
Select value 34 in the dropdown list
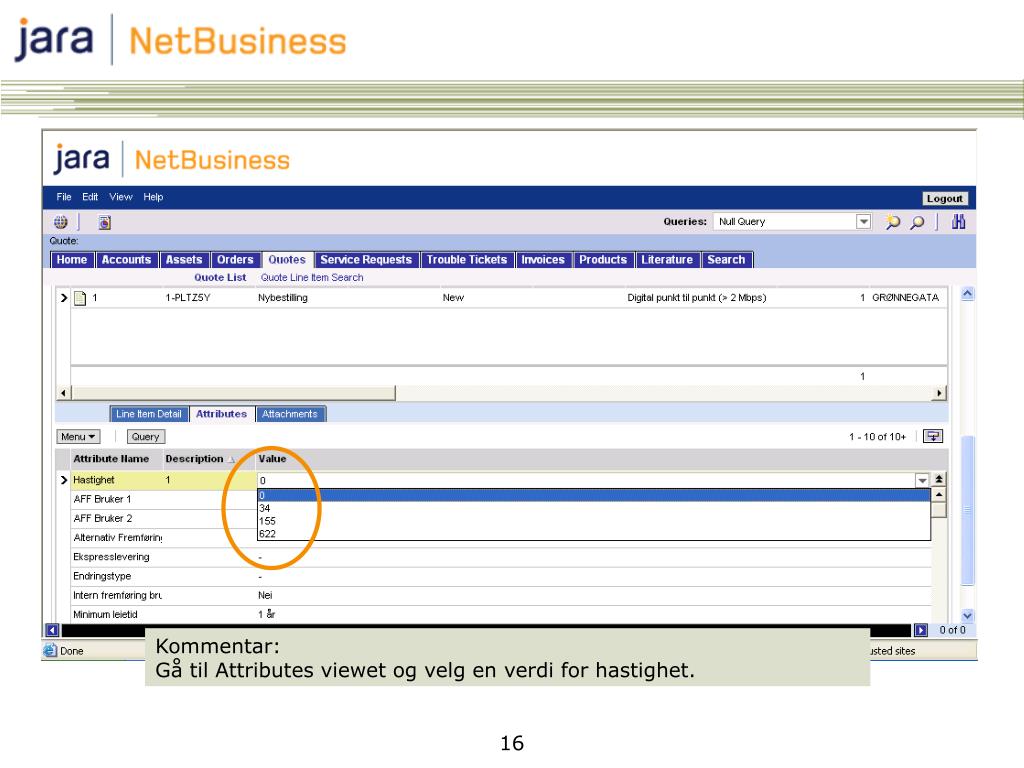point(594,508)
